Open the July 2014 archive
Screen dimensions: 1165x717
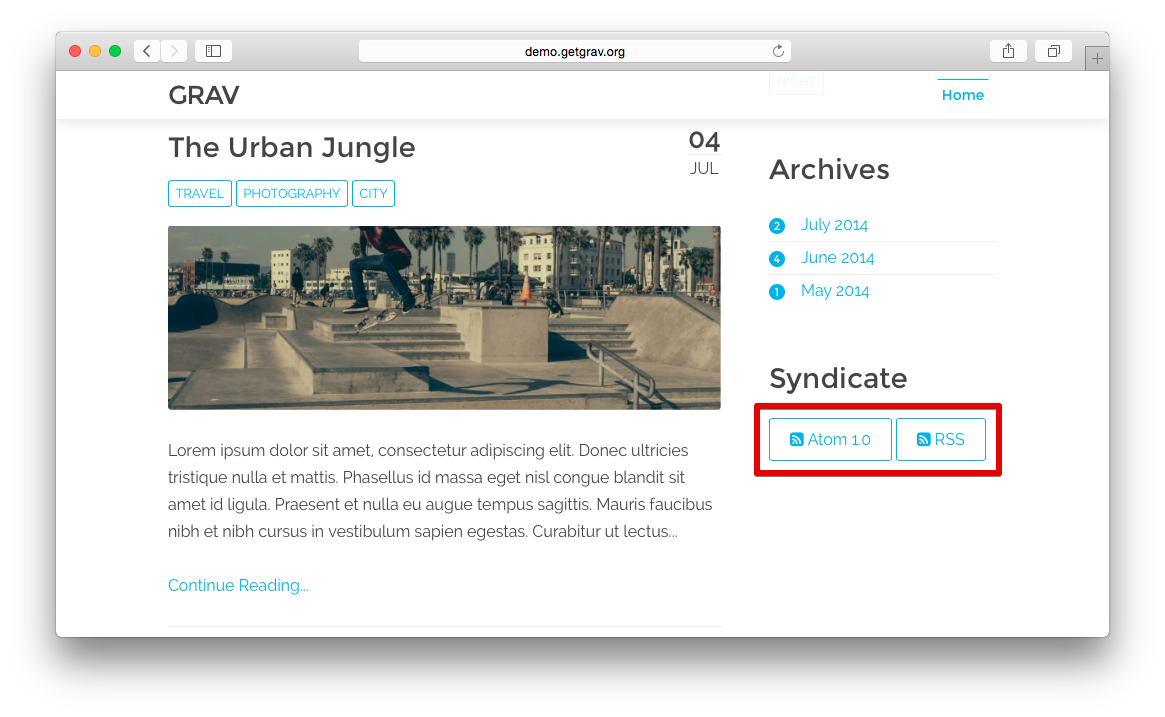(x=834, y=225)
